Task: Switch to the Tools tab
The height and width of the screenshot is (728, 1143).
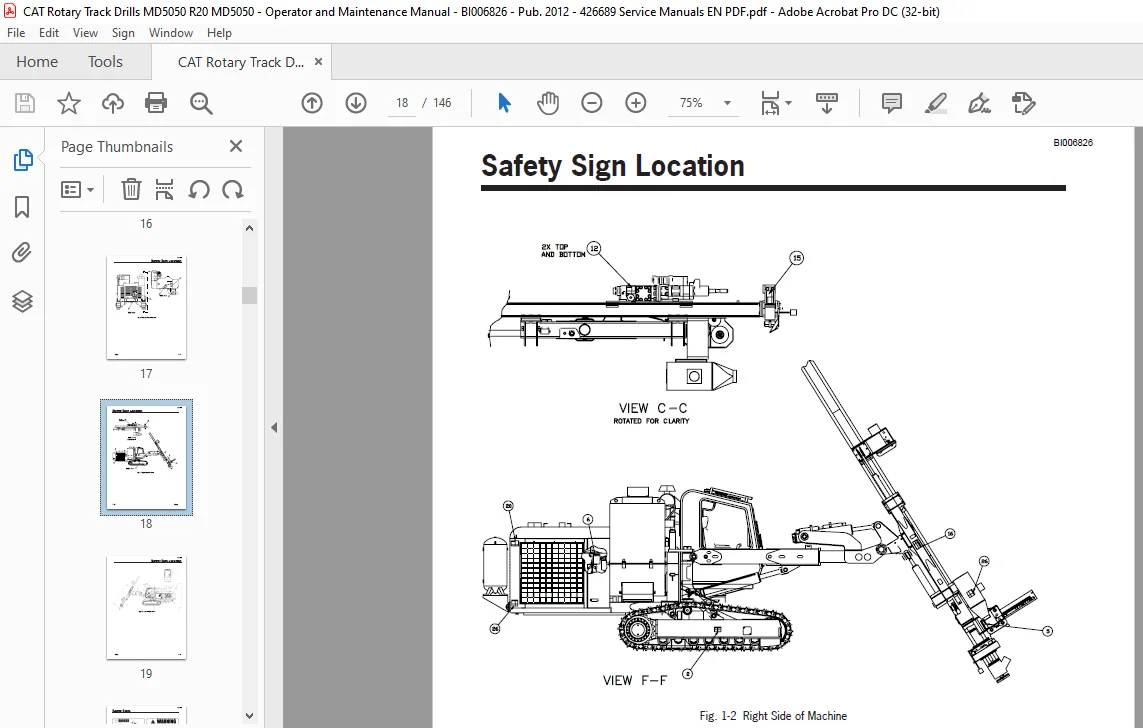Action: click(105, 62)
